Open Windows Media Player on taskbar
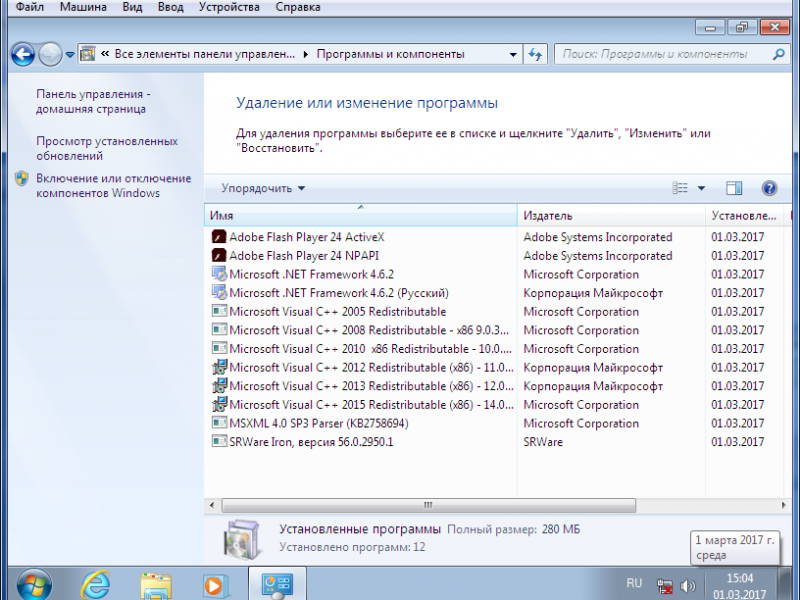This screenshot has height=600, width=800. (215, 586)
